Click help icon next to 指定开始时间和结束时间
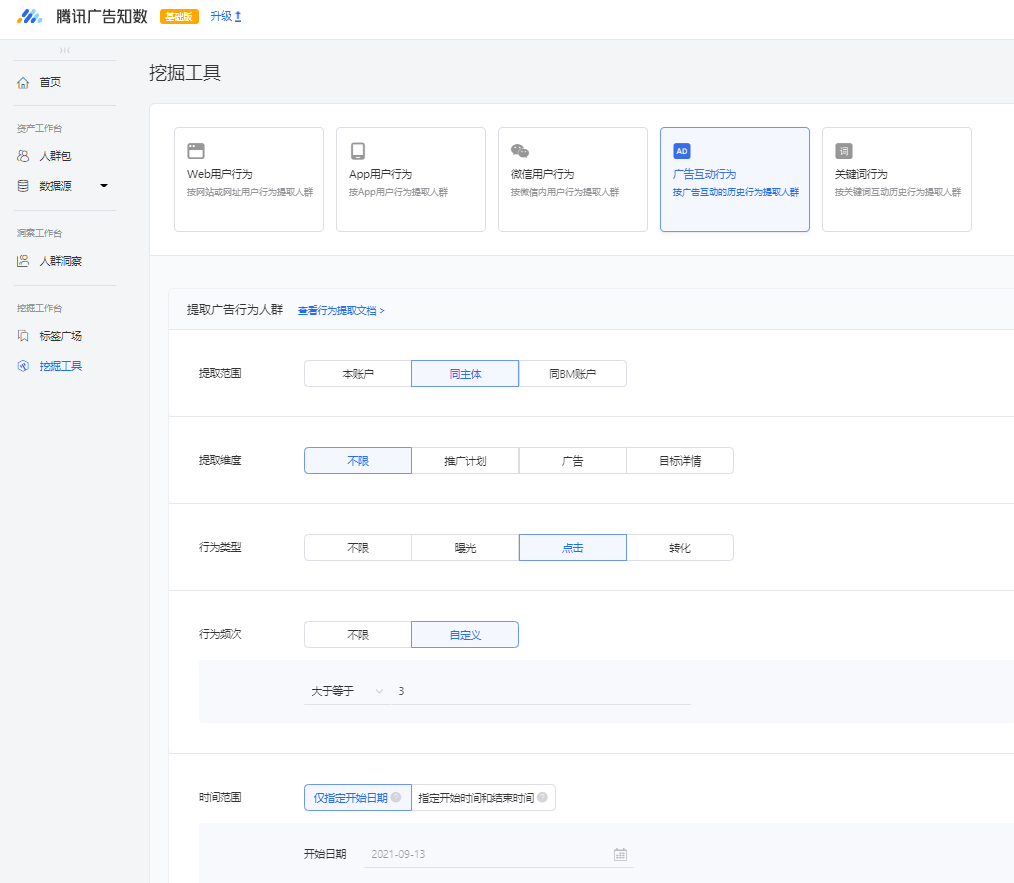The width and height of the screenshot is (1014, 883). click(543, 797)
